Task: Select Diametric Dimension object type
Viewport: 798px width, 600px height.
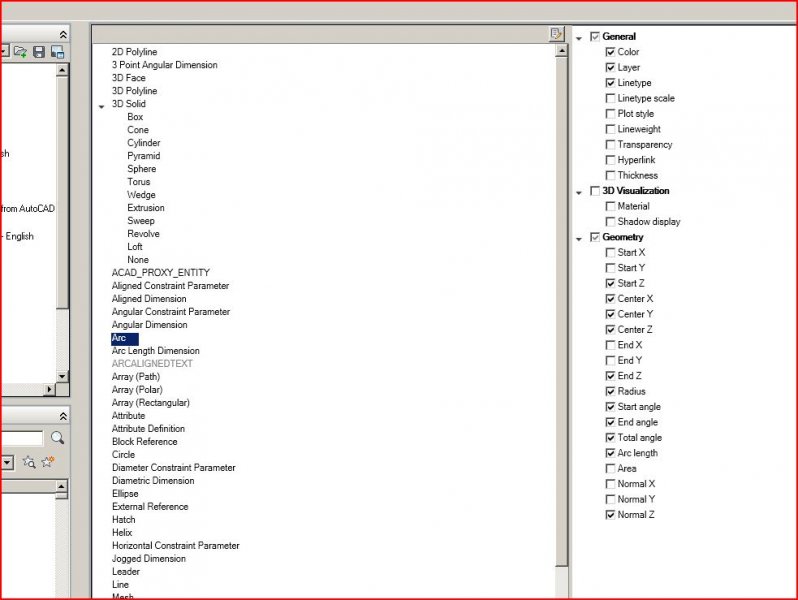Action: (153, 480)
